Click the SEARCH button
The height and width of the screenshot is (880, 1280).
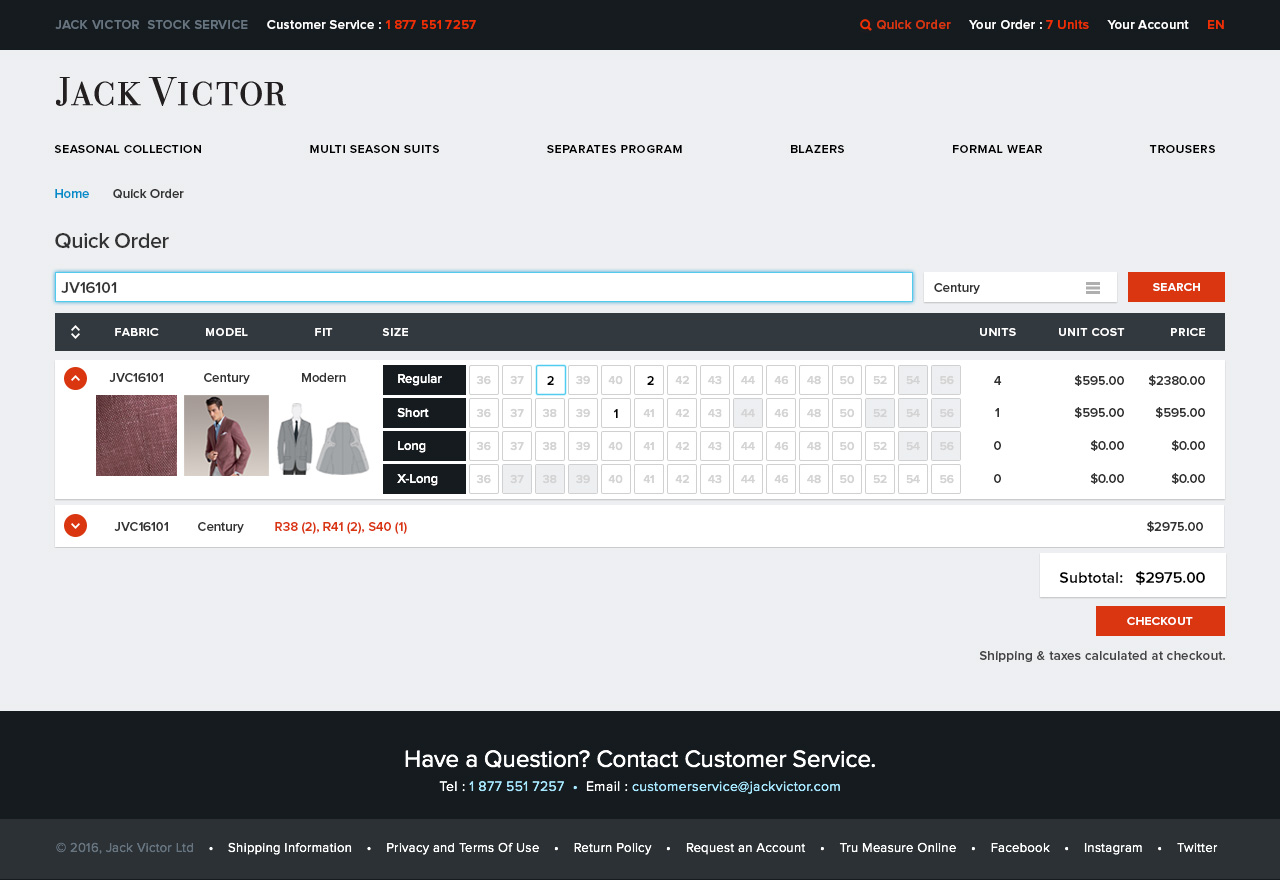coord(1176,287)
